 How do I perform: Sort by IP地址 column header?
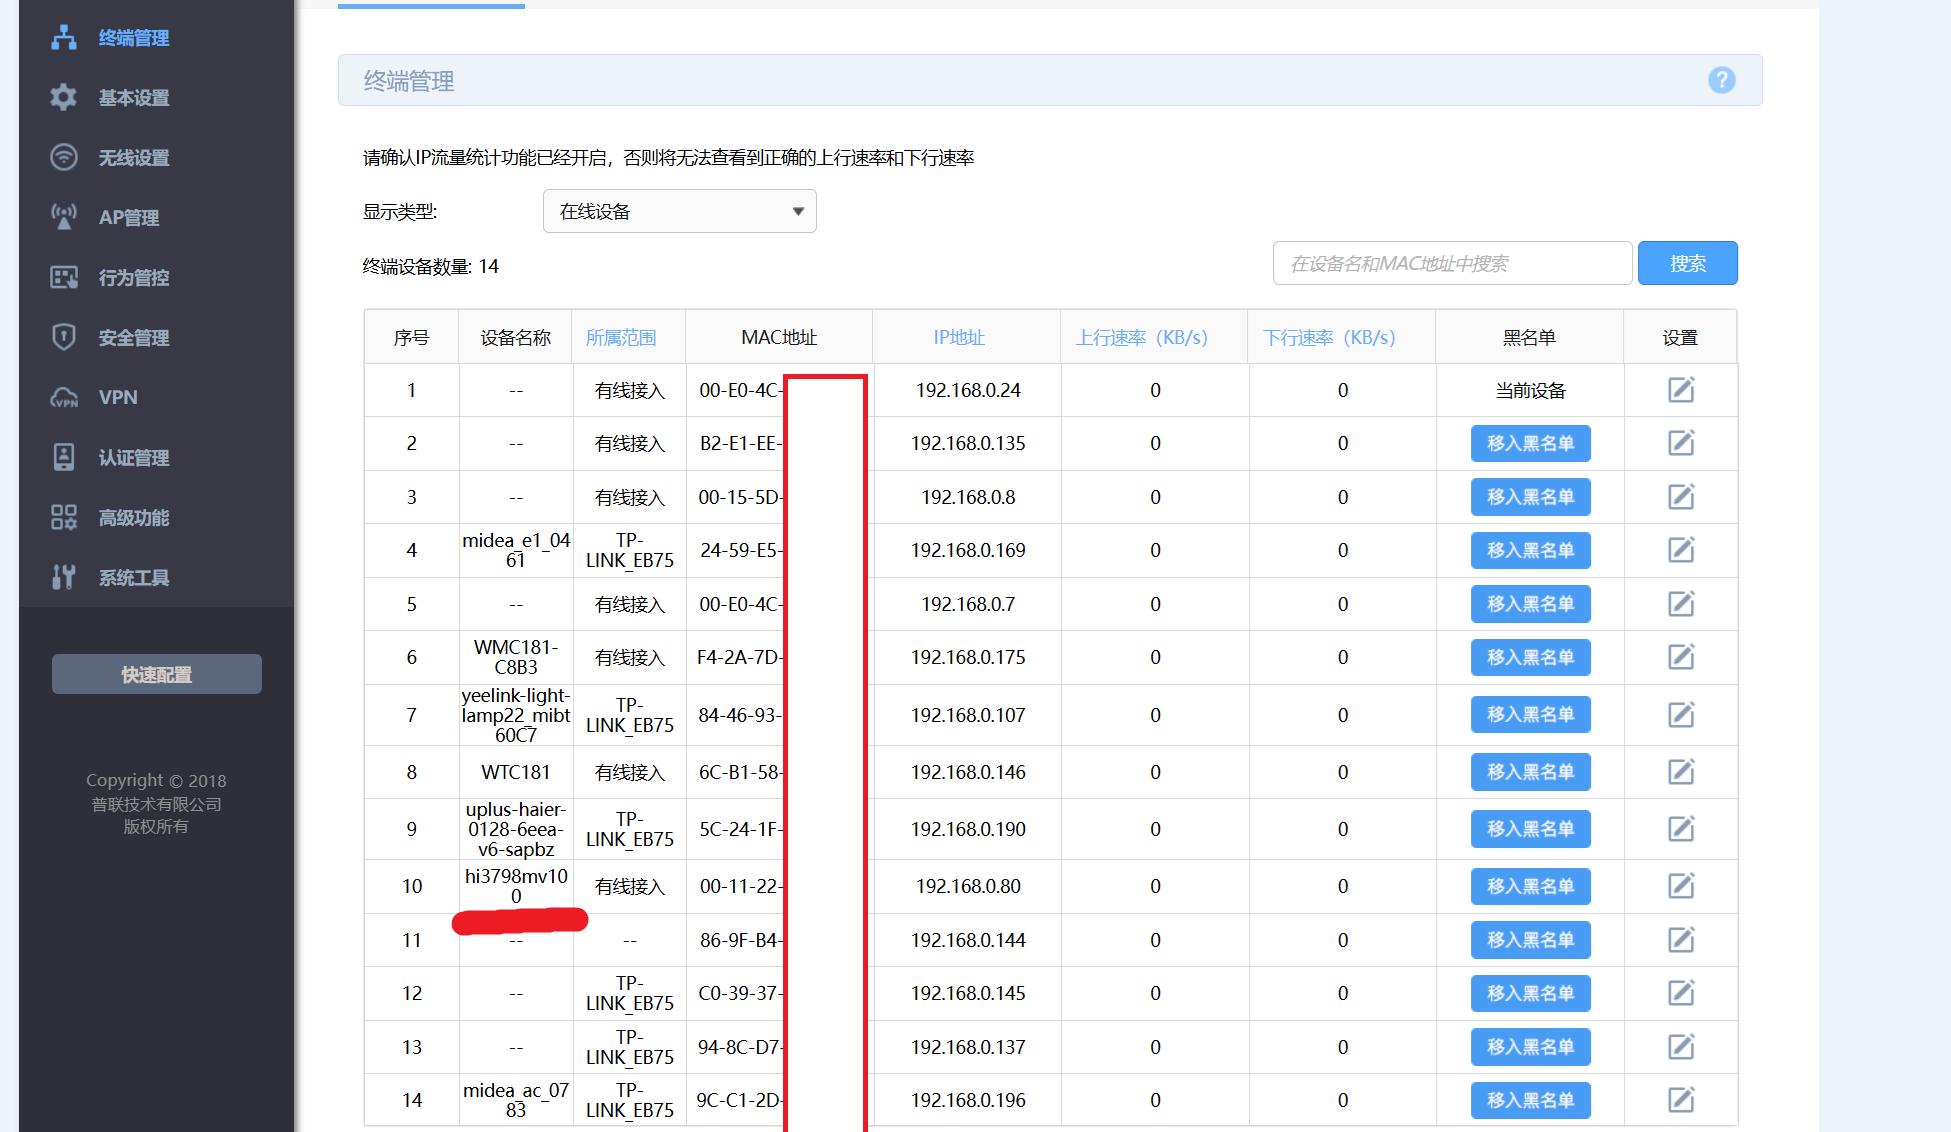coord(959,338)
